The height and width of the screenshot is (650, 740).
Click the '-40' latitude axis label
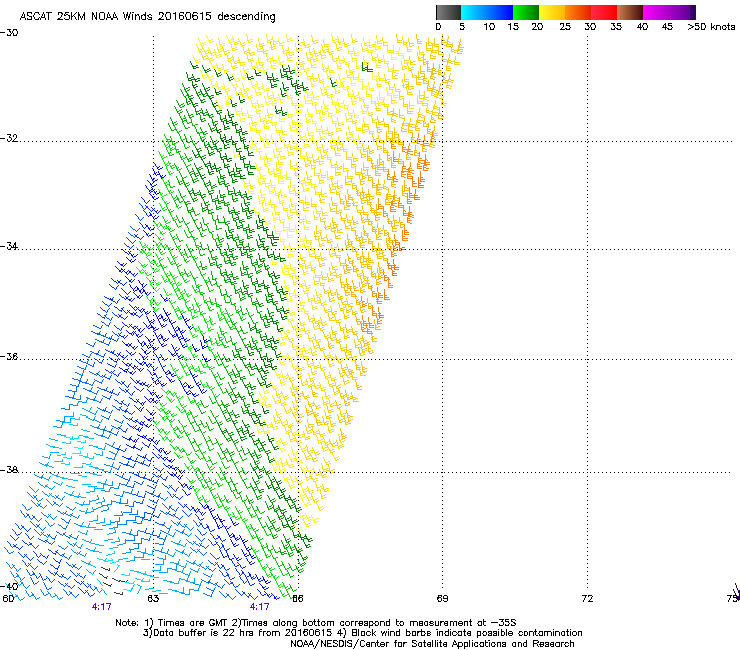tap(9, 586)
